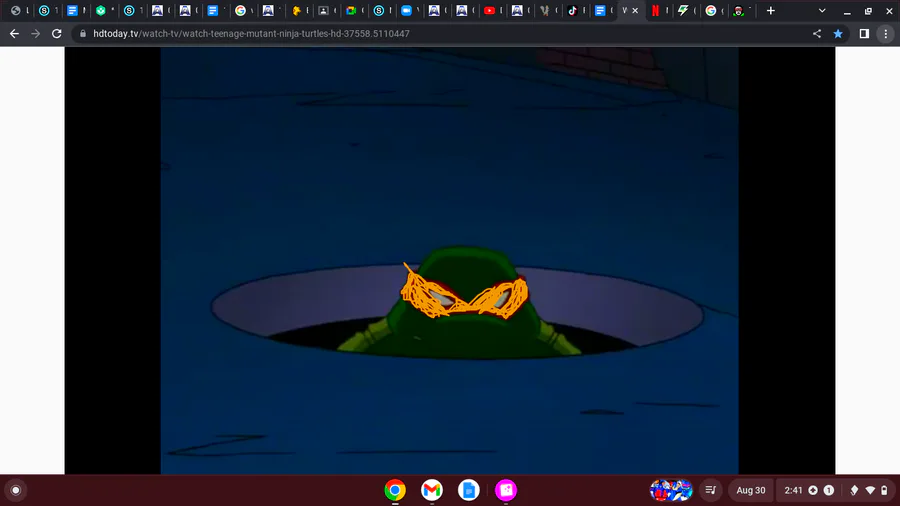Image resolution: width=900 pixels, height=506 pixels.
Task: Click the Wi-Fi status icon
Action: click(870, 490)
